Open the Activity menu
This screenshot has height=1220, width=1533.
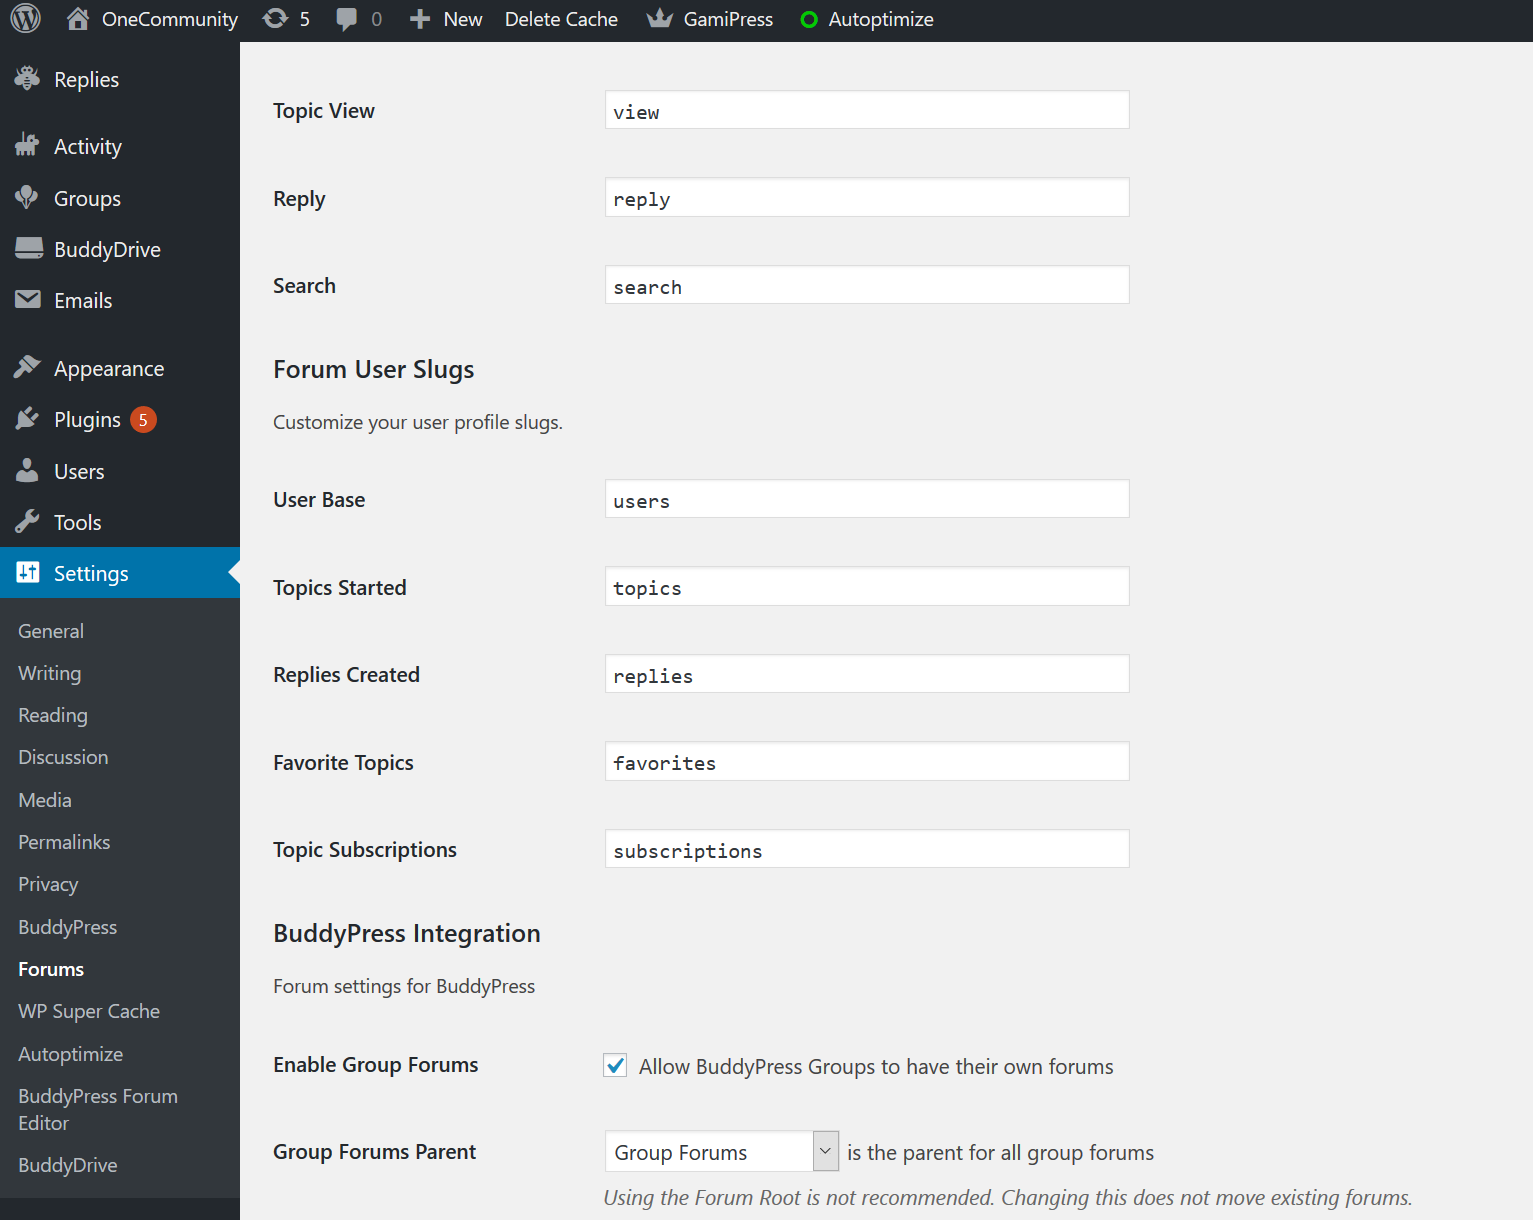(x=88, y=146)
